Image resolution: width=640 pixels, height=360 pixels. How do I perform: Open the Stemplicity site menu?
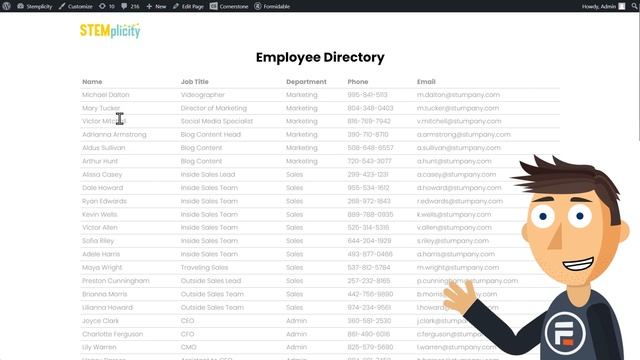(x=35, y=6)
